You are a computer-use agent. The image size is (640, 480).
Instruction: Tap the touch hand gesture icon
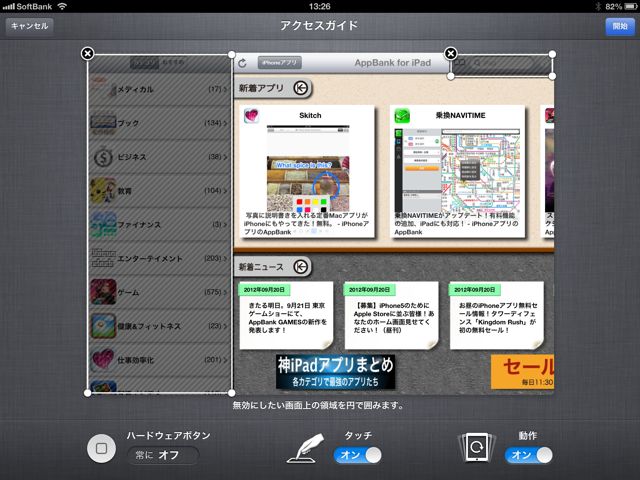[x=306, y=448]
